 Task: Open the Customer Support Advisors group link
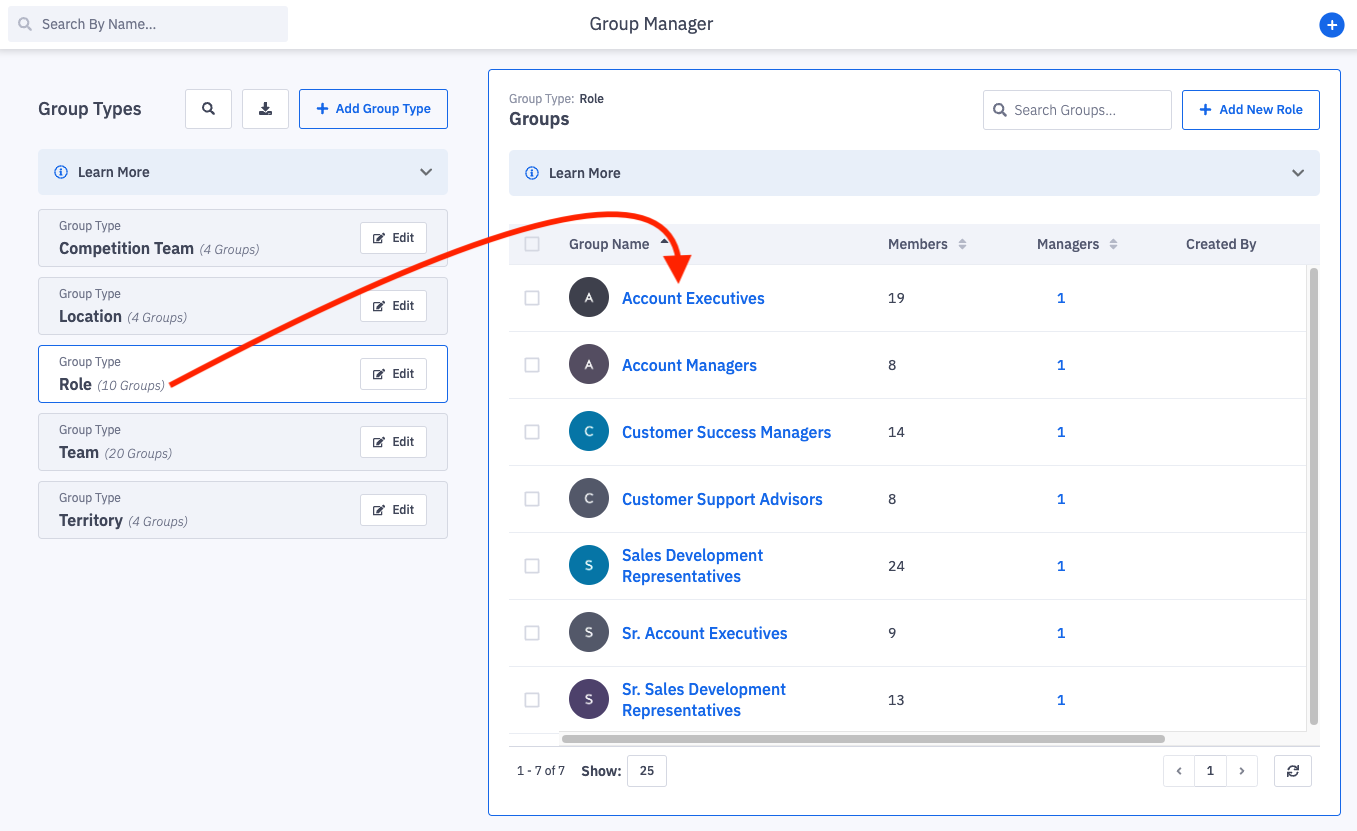(x=721, y=499)
